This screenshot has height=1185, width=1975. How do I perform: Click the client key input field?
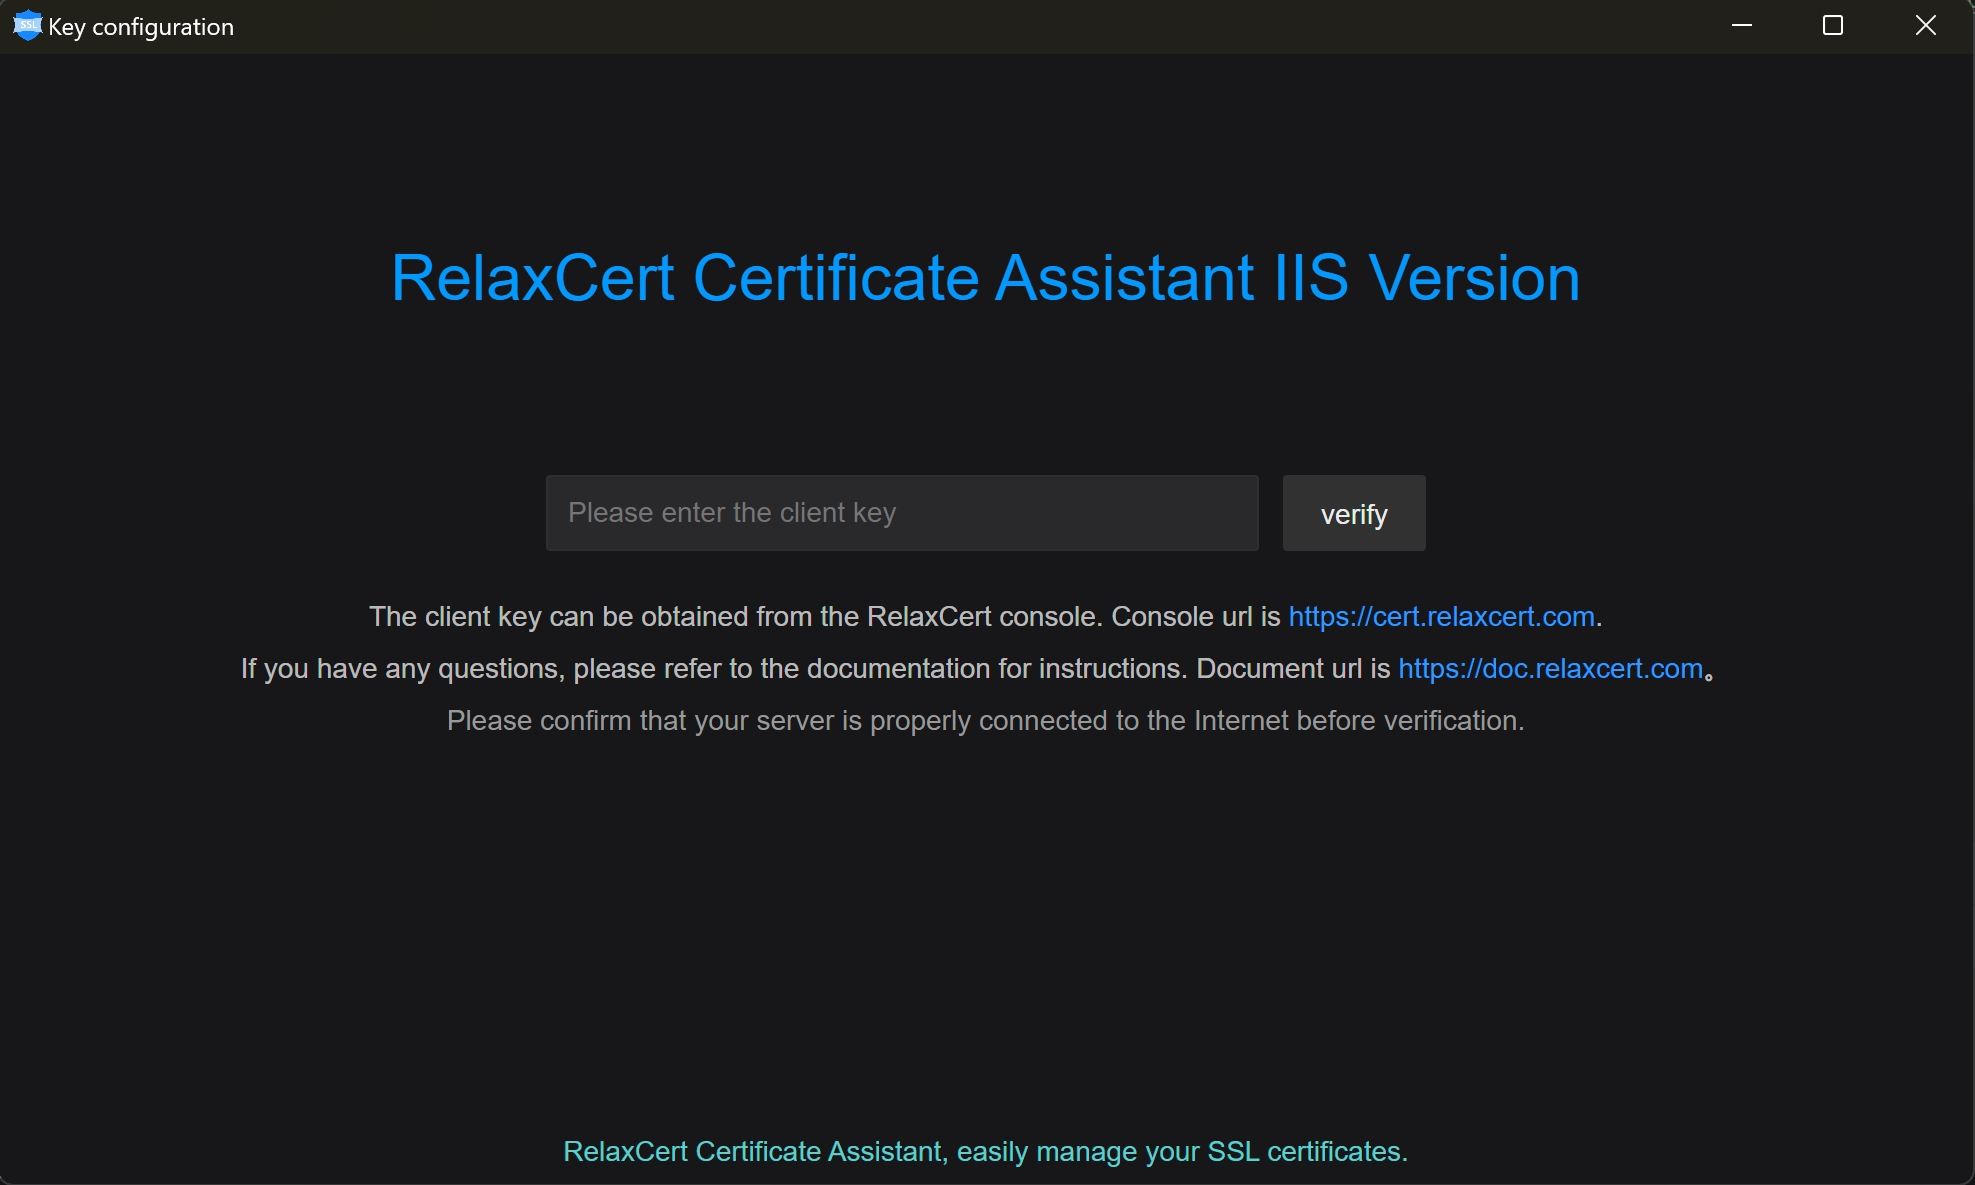point(902,513)
